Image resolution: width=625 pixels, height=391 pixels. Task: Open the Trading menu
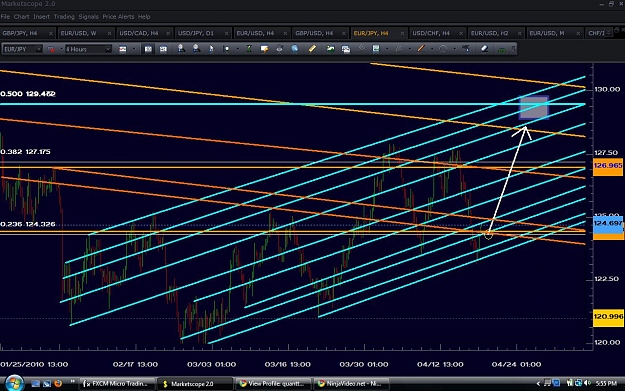click(64, 17)
